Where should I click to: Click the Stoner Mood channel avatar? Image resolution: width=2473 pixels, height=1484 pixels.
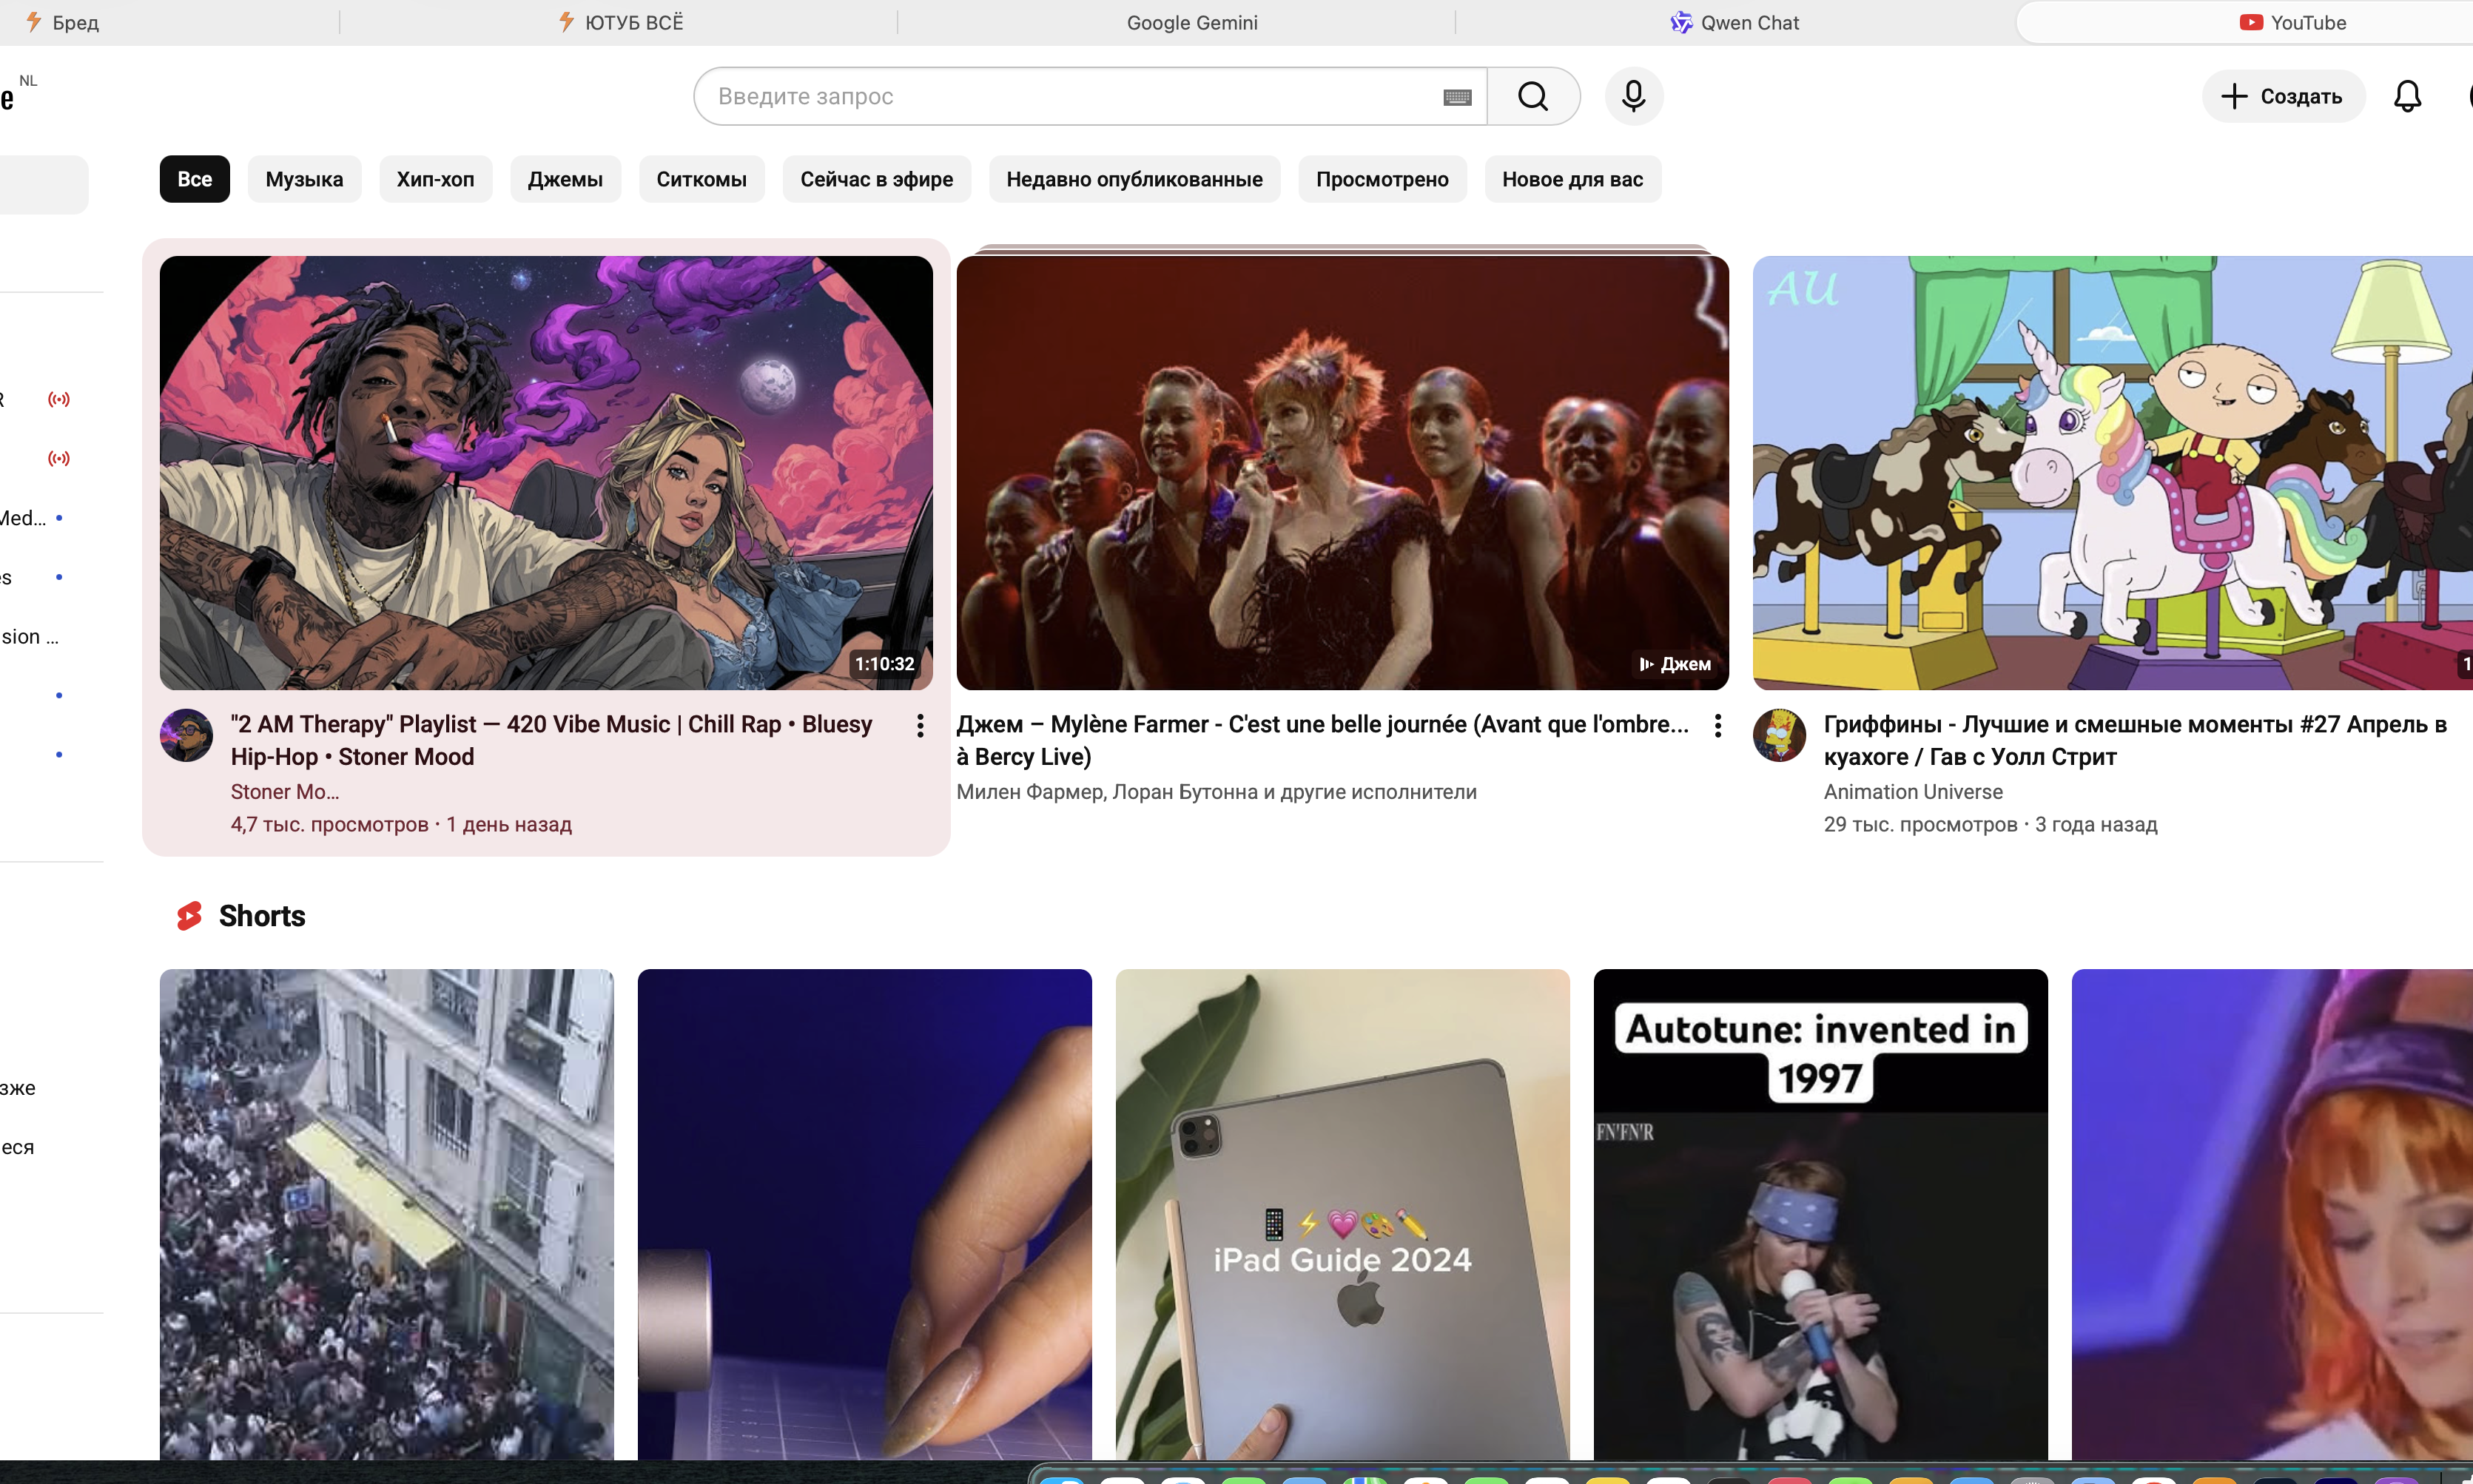click(x=186, y=736)
